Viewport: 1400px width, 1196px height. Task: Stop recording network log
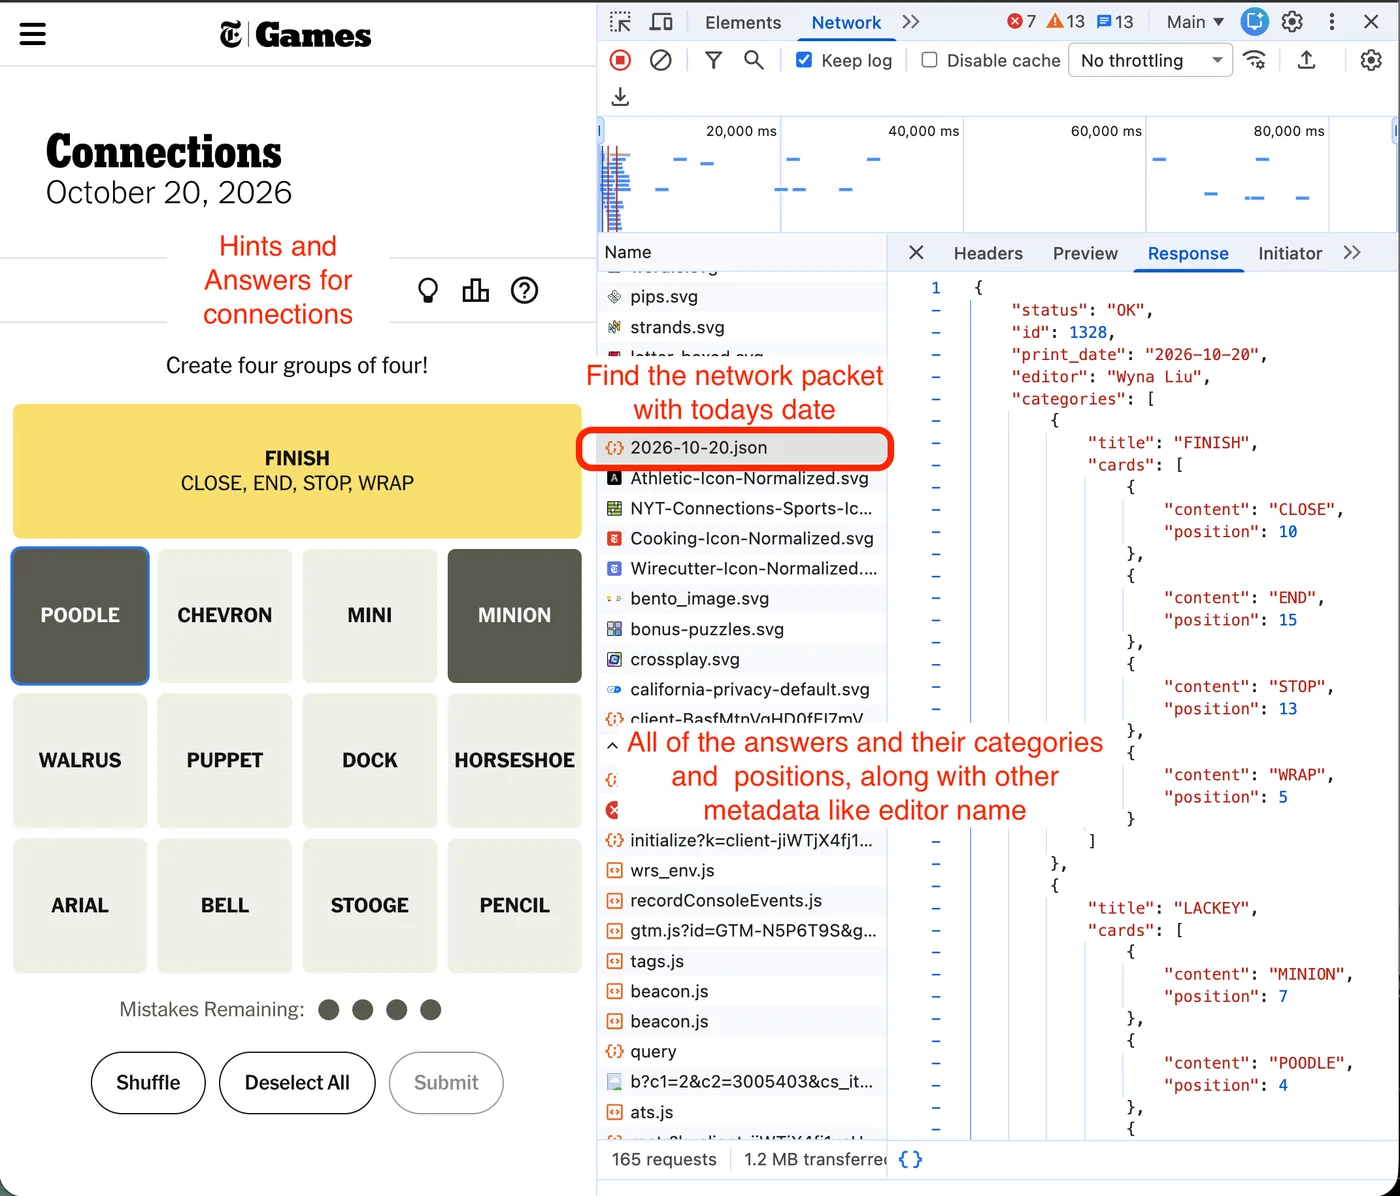coord(620,60)
